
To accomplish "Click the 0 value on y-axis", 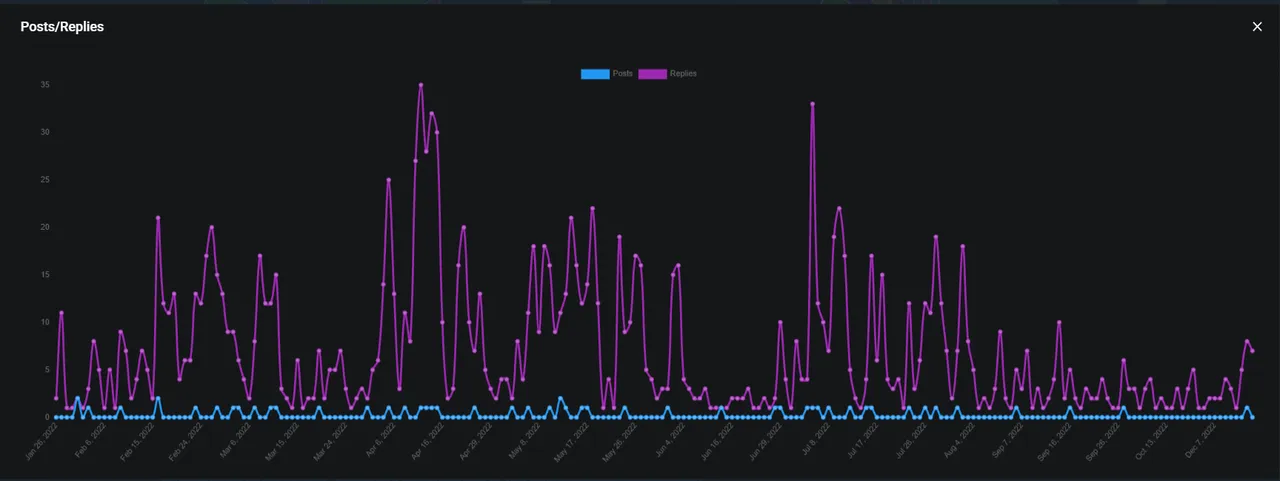I will (47, 417).
